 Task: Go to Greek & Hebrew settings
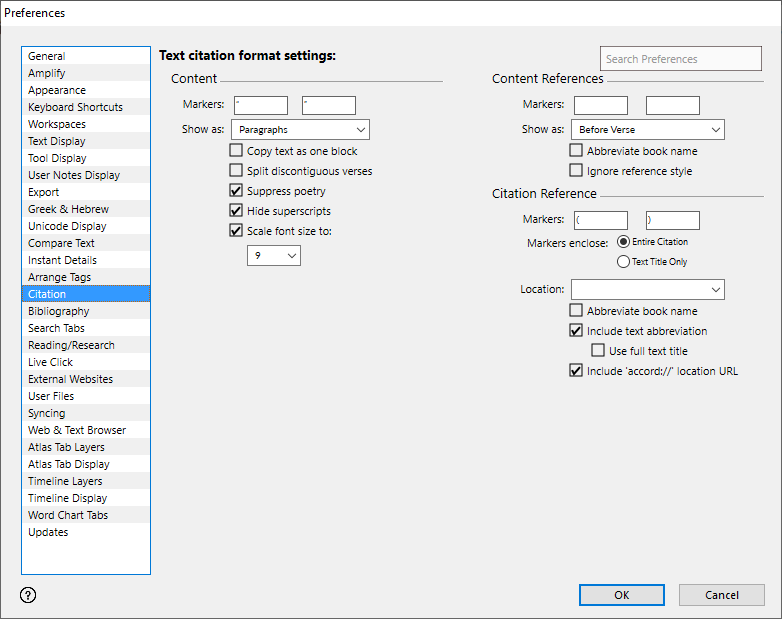point(68,209)
